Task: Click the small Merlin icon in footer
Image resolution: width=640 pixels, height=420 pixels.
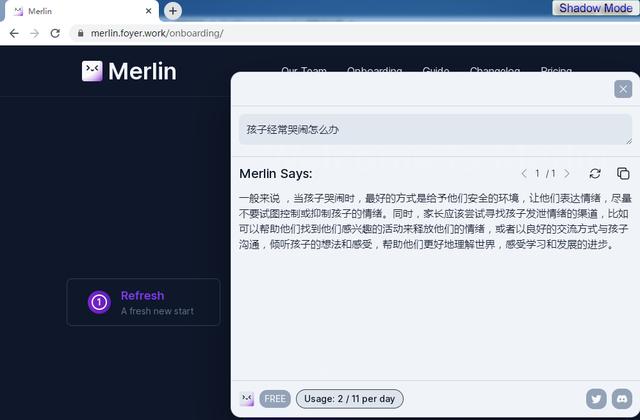Action: click(247, 399)
